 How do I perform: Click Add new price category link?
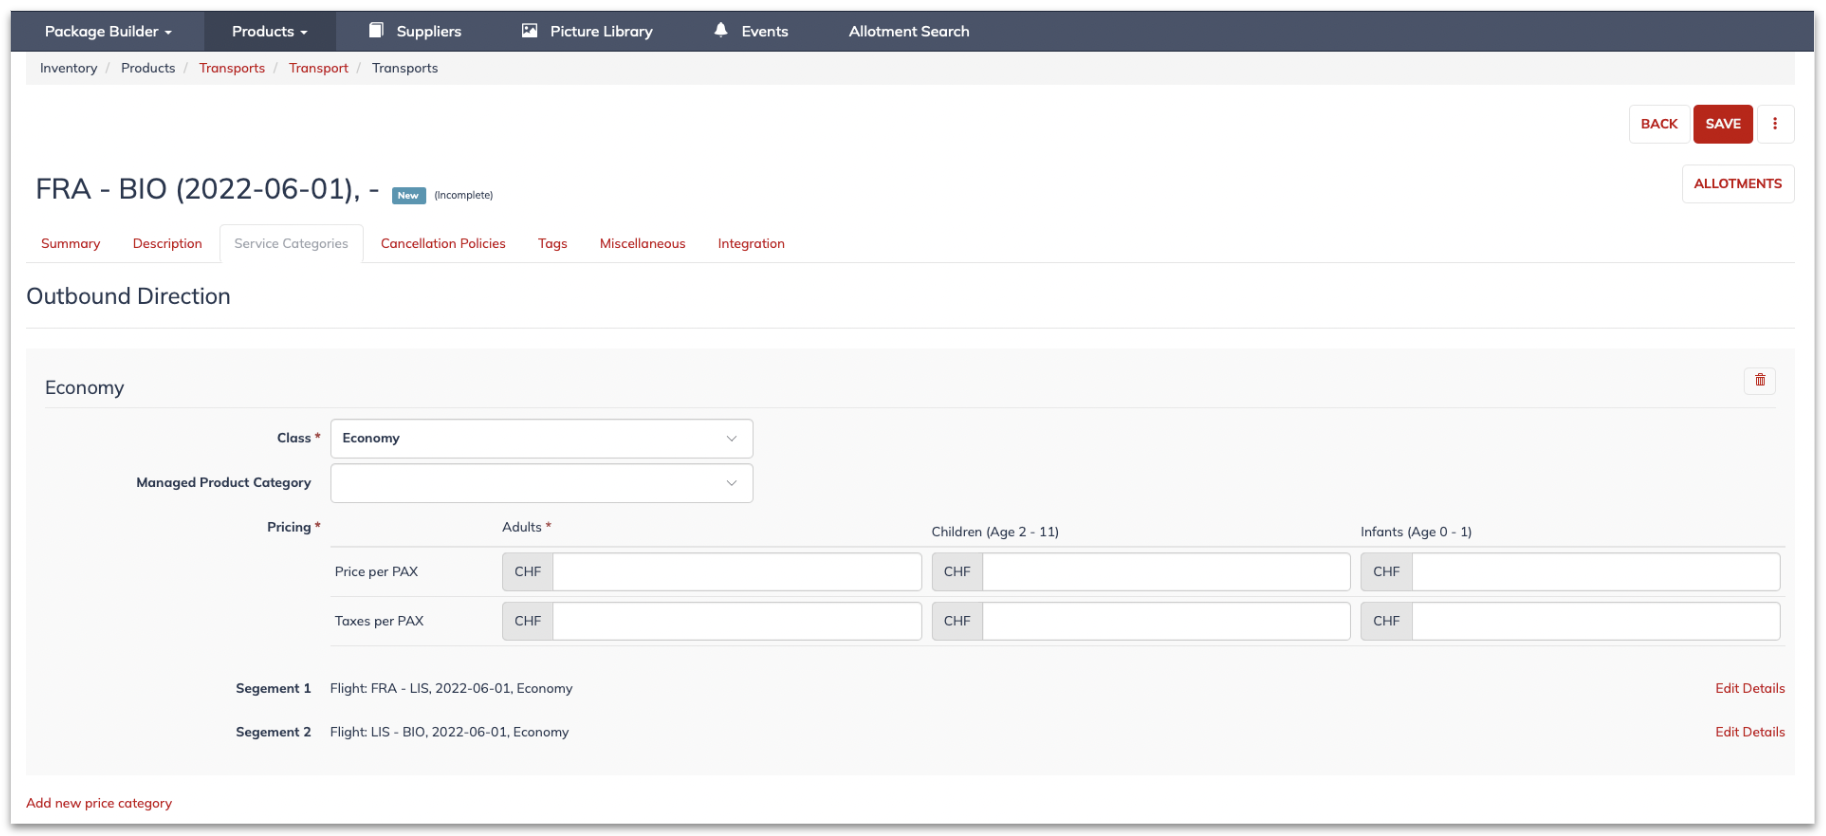pos(99,803)
